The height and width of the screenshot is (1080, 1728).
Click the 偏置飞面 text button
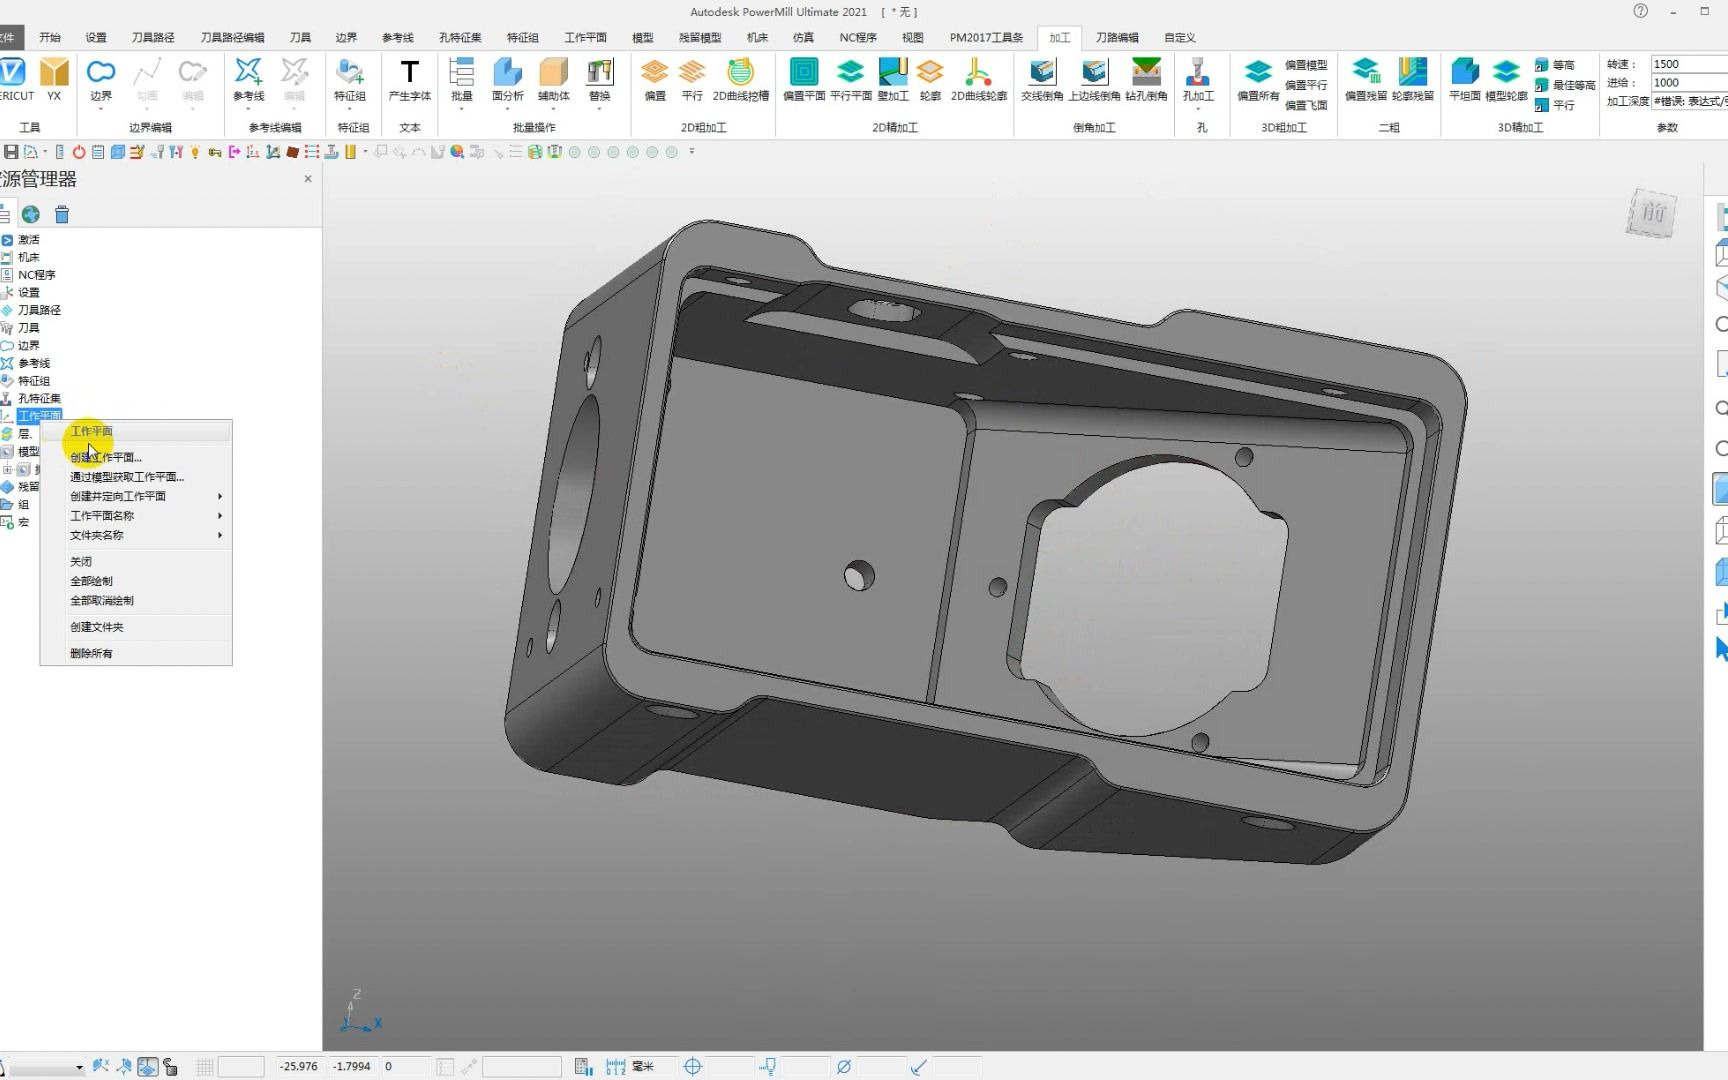pos(1306,105)
